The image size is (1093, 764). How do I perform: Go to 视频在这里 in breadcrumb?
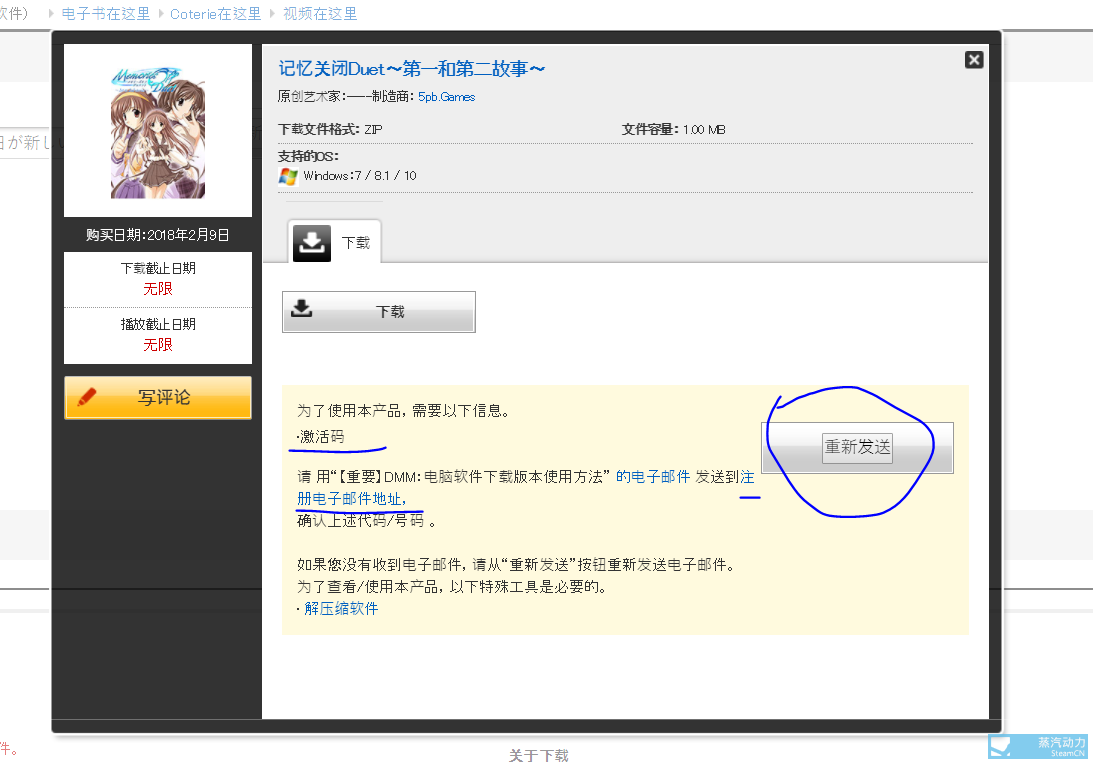click(320, 14)
